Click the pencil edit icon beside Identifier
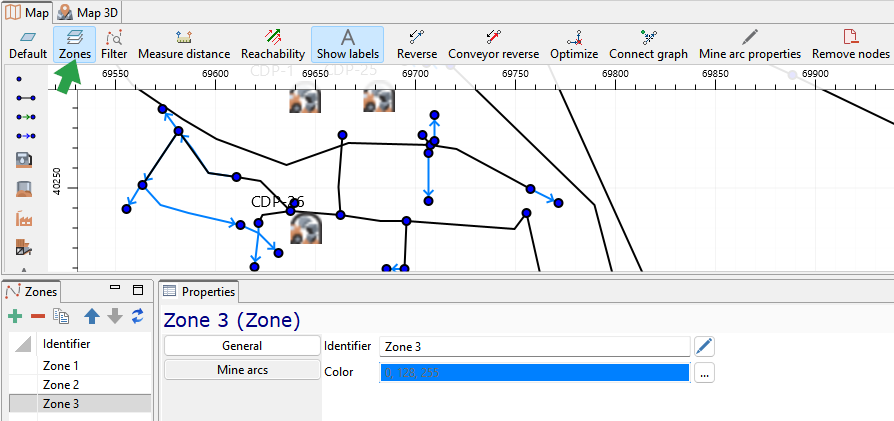 coord(704,346)
